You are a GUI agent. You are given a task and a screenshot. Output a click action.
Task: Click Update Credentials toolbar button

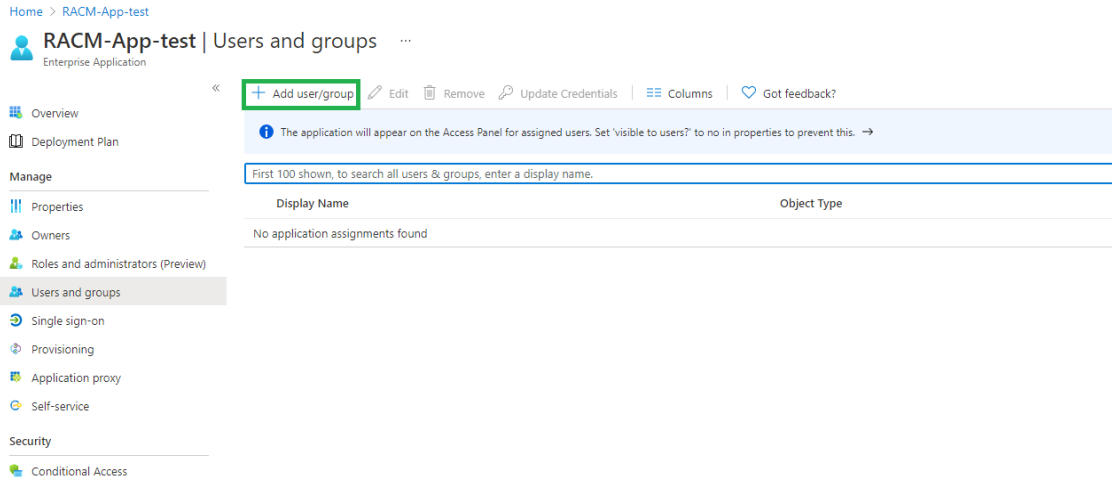pyautogui.click(x=557, y=94)
